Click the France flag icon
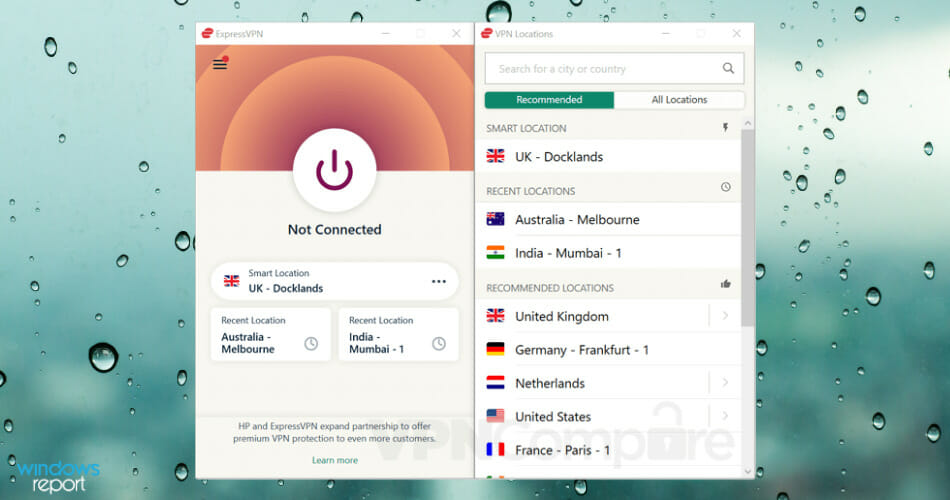Screen dimensions: 950x500 click(x=495, y=449)
